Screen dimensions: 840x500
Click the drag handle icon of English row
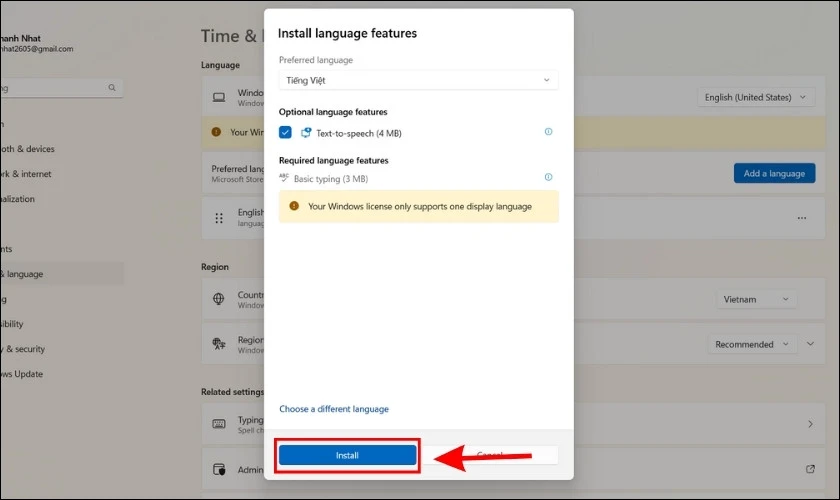pyautogui.click(x=219, y=218)
